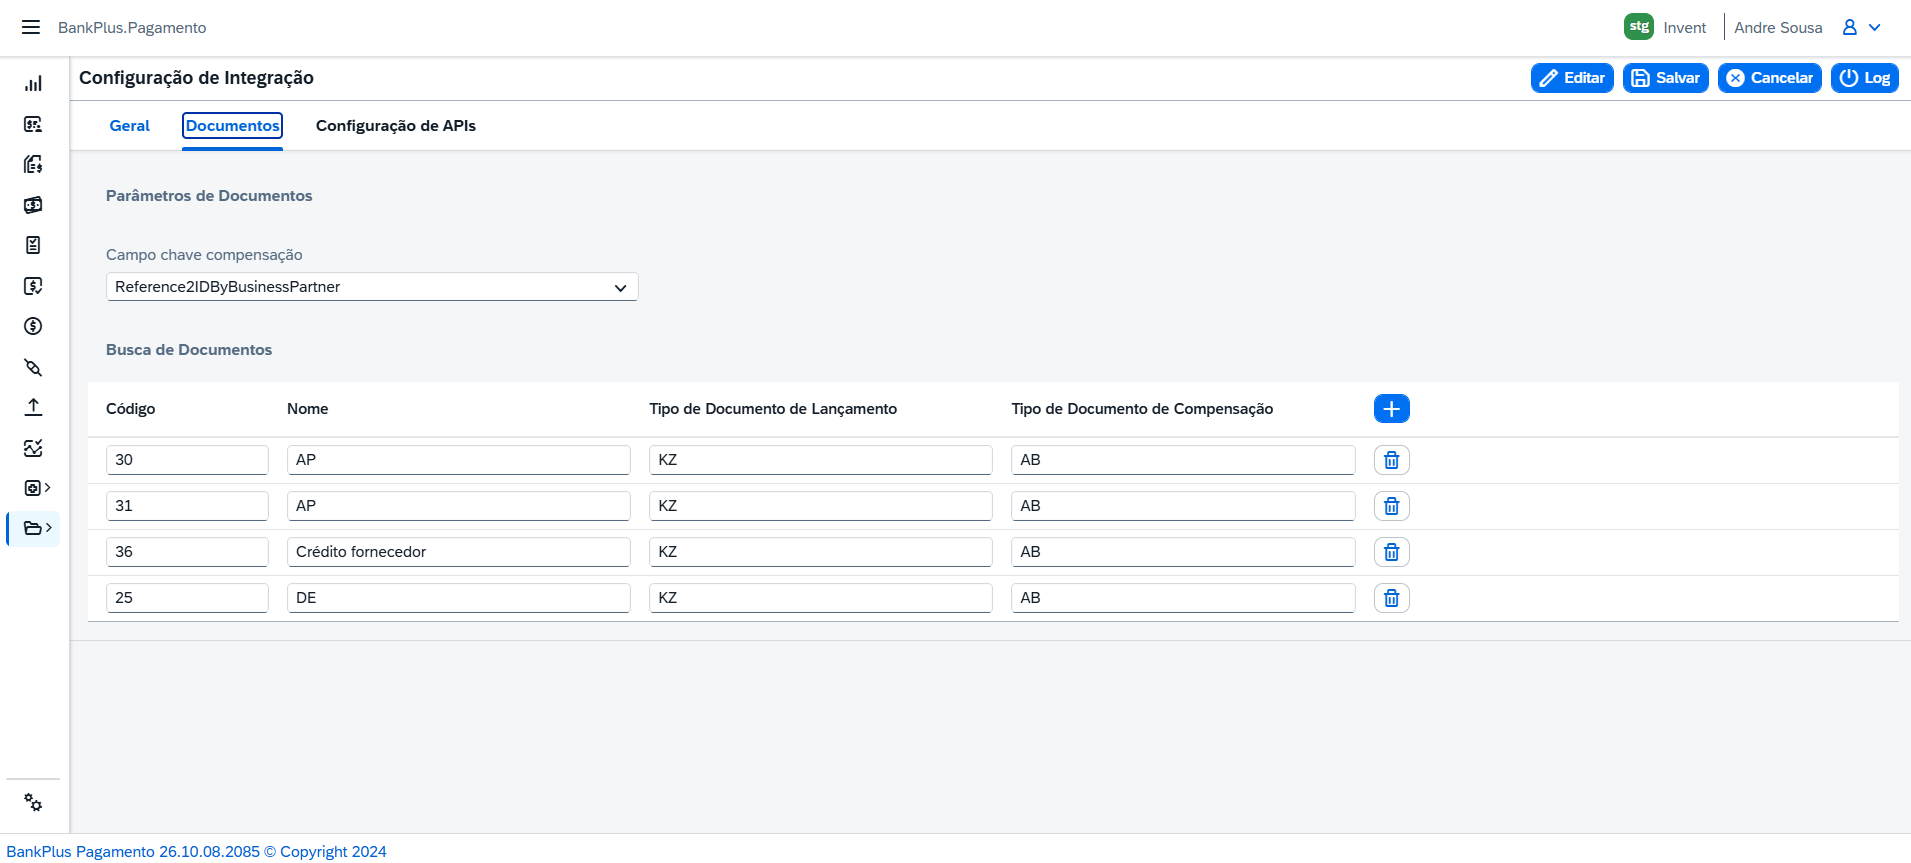The width and height of the screenshot is (1911, 863).
Task: Click the BankPlus.Pagamento app title
Action: coord(132,27)
